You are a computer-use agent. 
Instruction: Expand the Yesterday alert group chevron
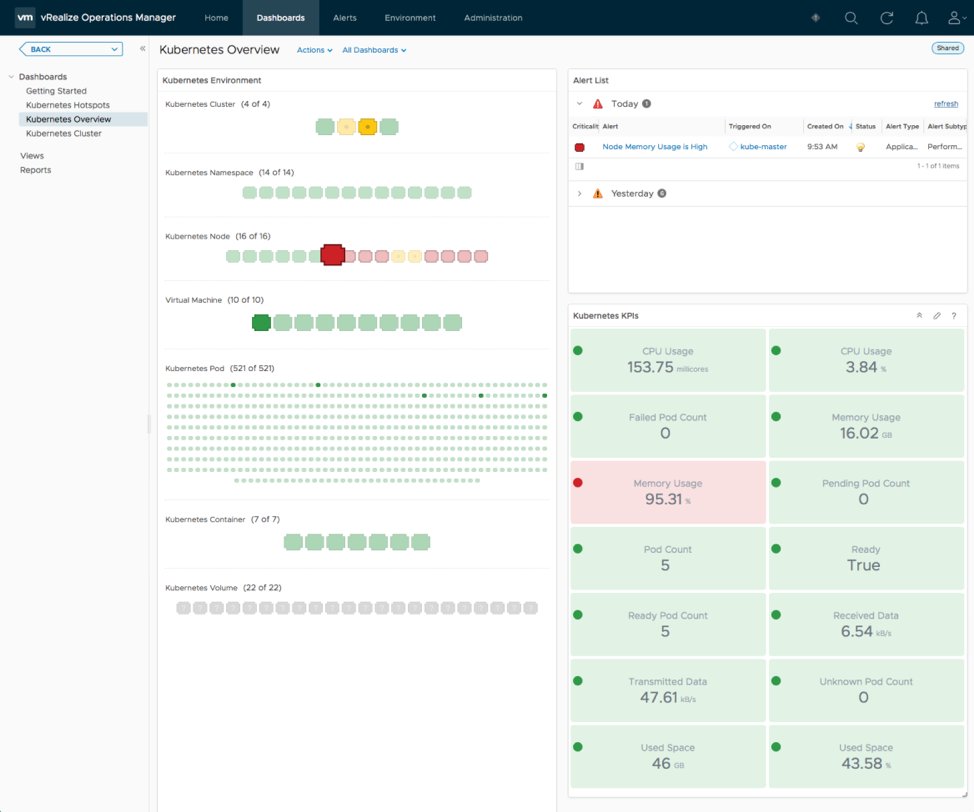coord(579,193)
